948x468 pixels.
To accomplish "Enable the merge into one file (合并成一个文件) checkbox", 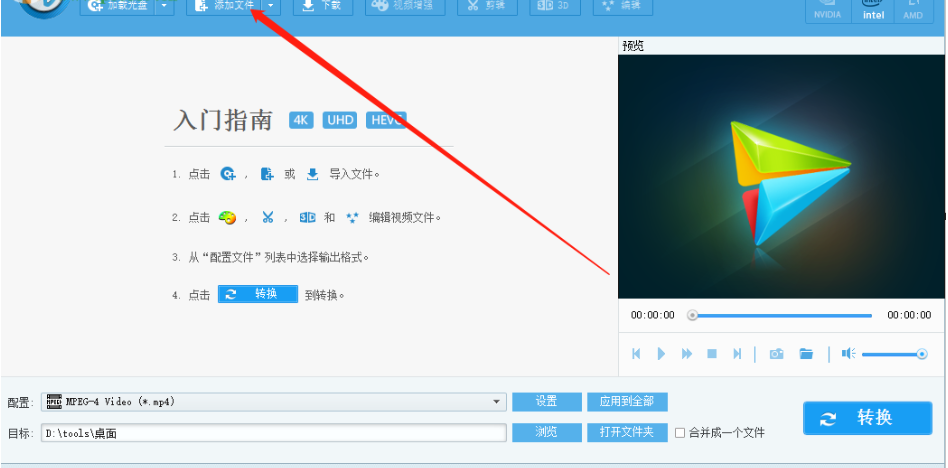I will [x=680, y=433].
